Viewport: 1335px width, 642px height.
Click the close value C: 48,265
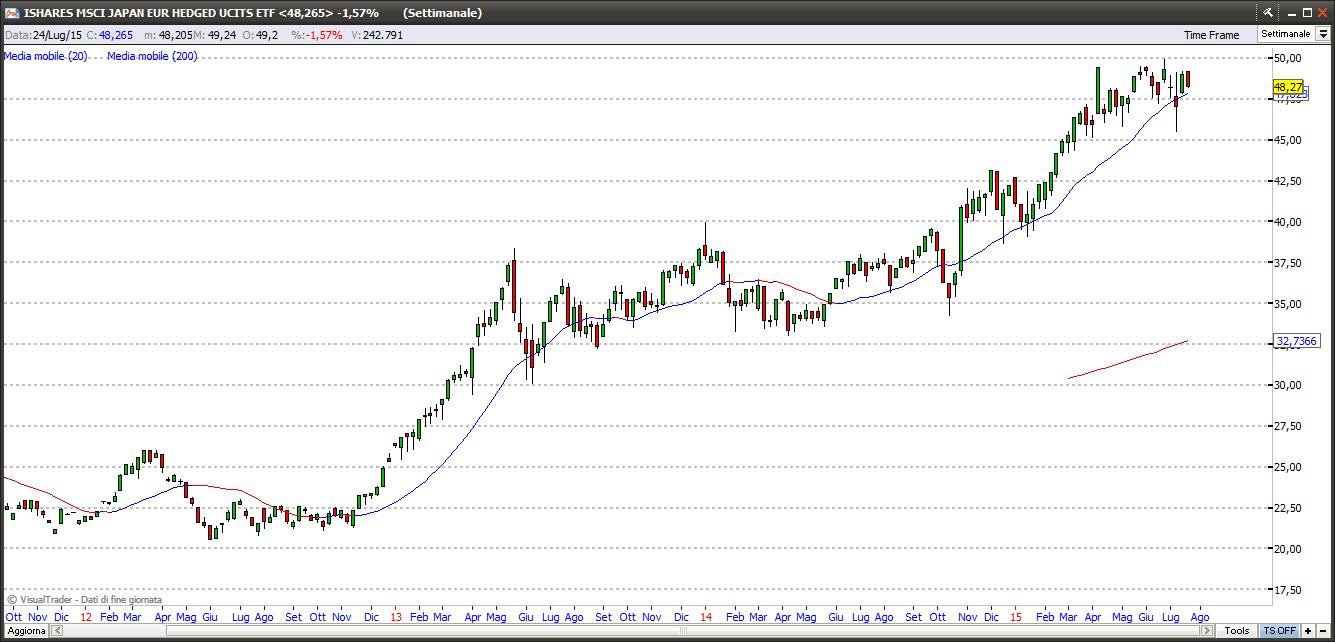point(109,34)
